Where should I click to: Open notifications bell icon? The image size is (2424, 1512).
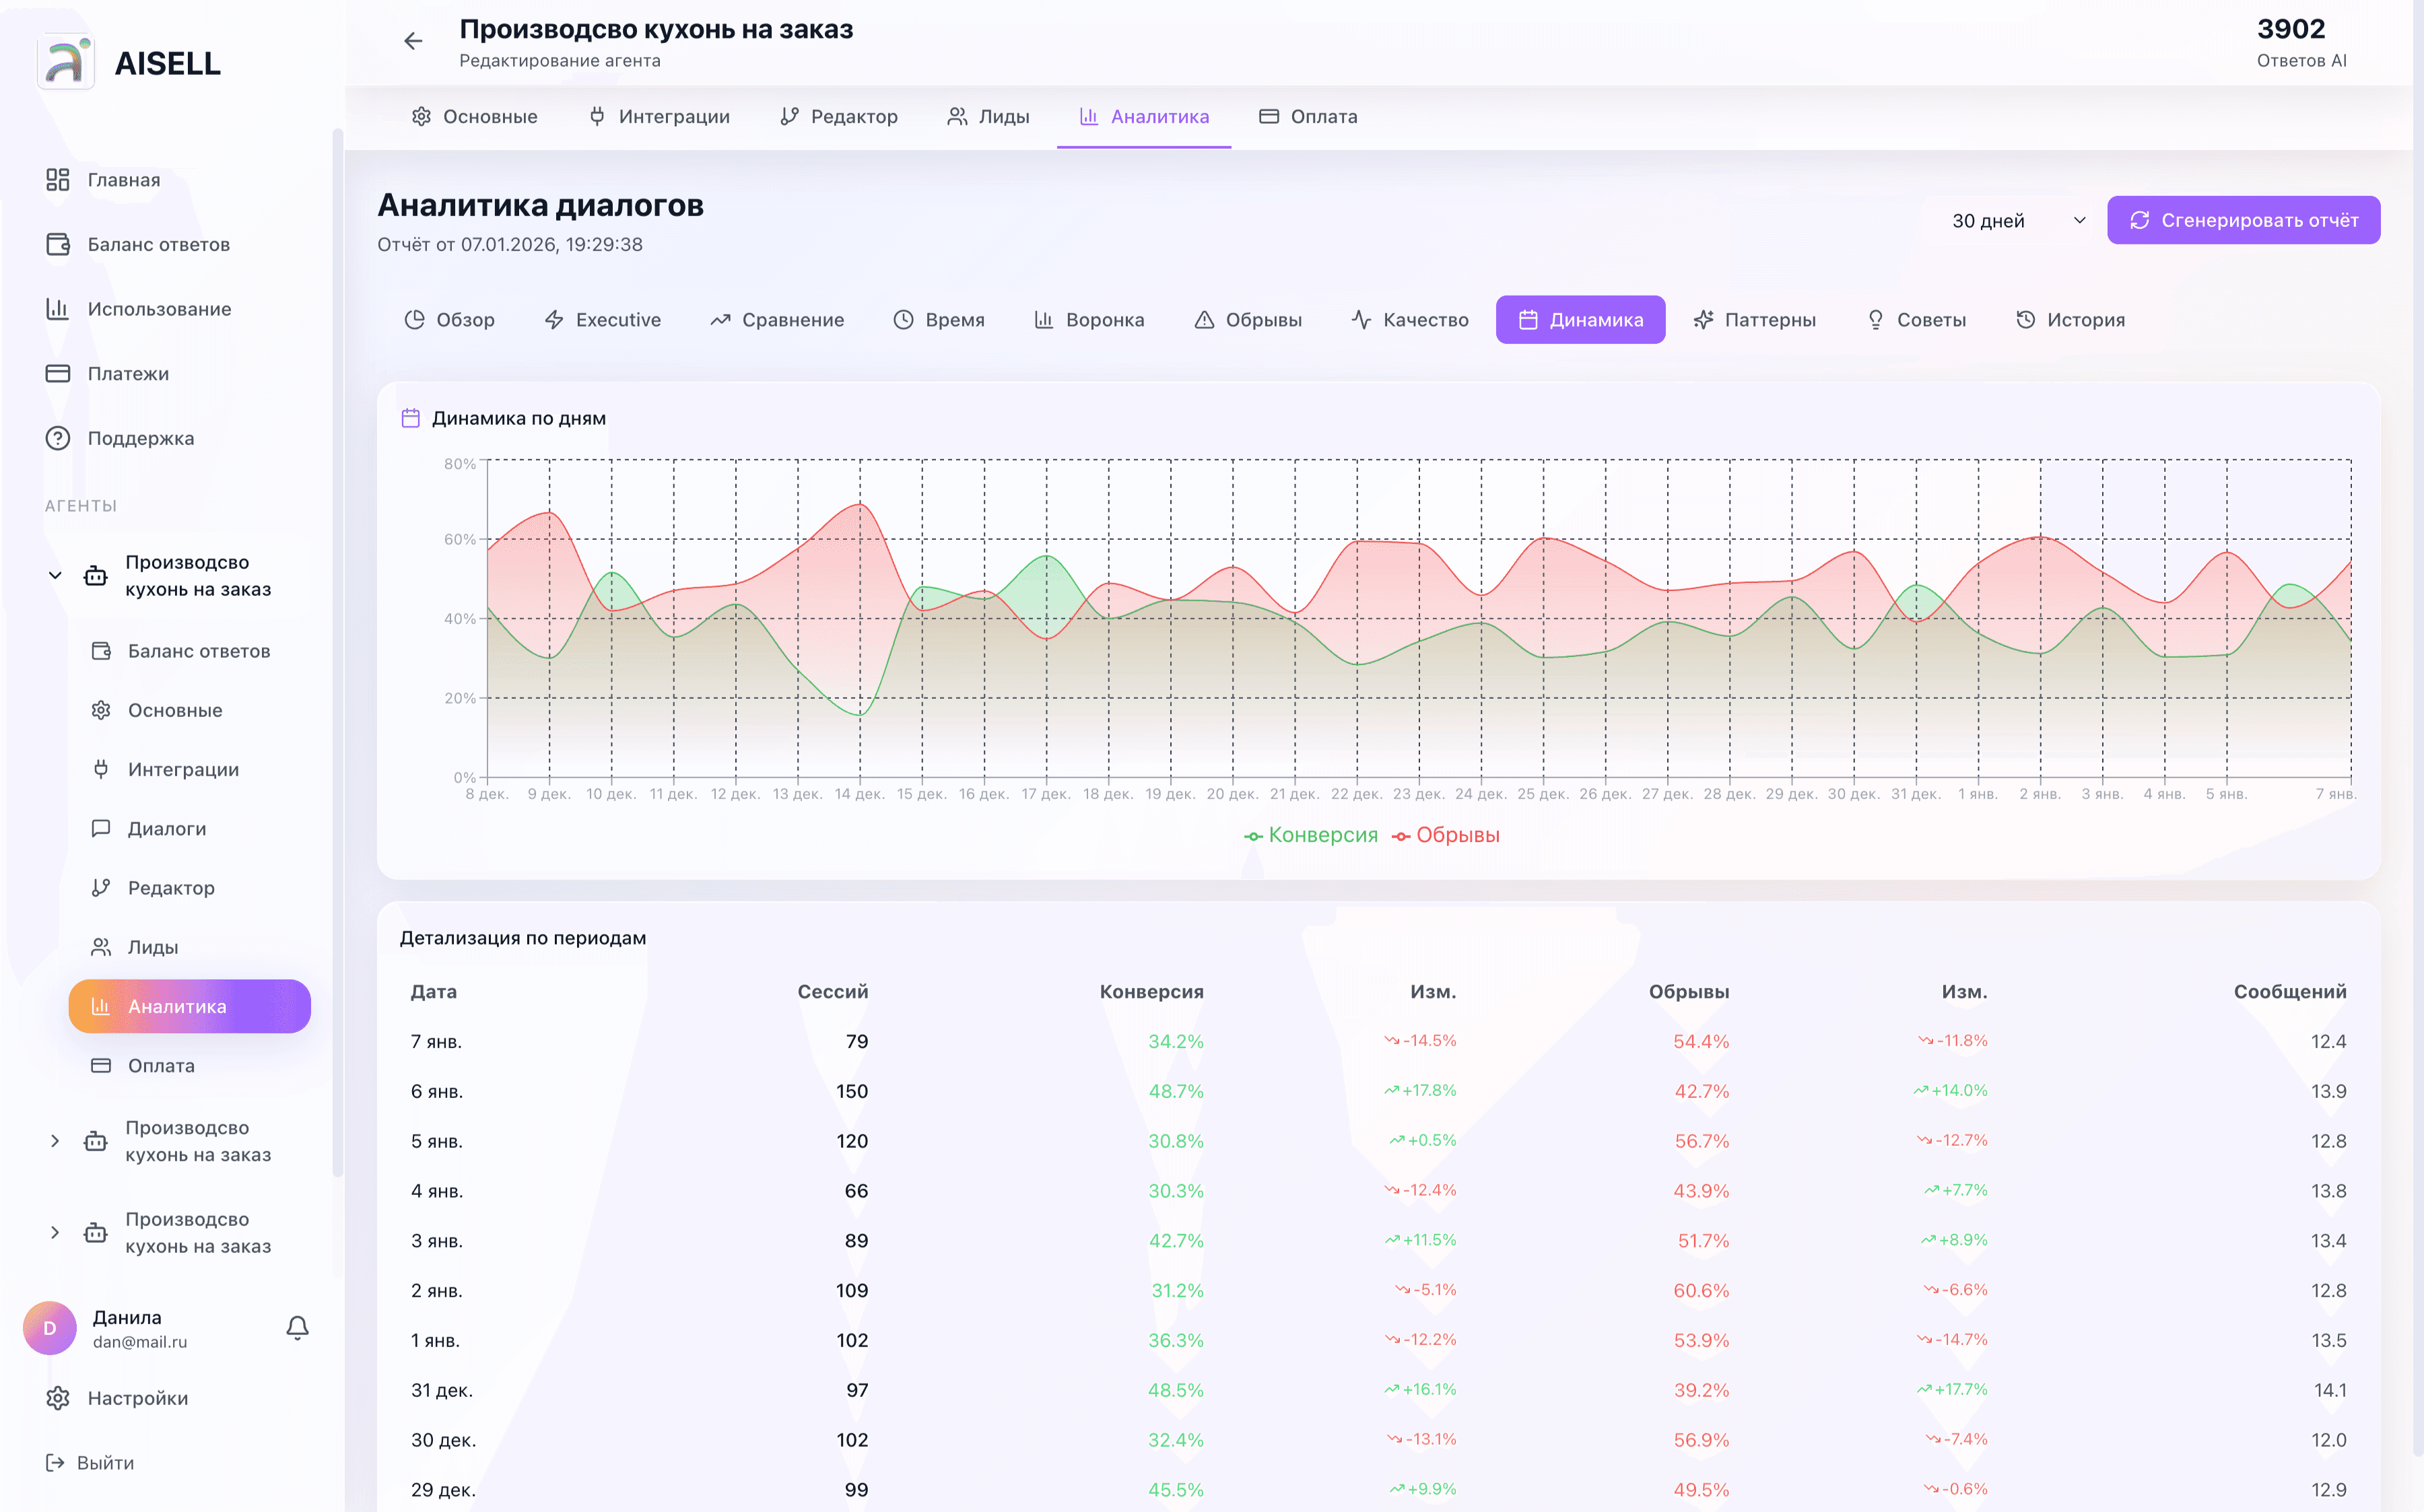coord(297,1327)
